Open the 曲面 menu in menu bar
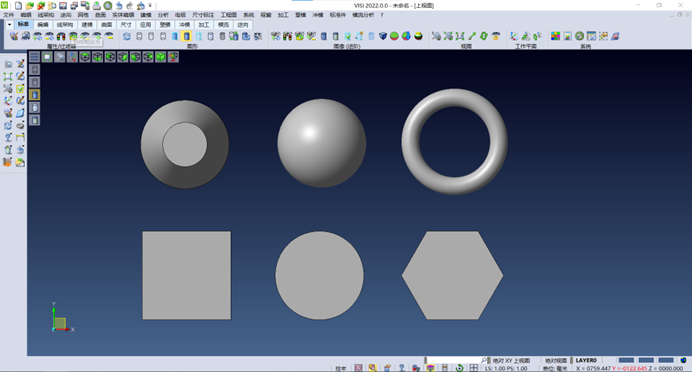Image resolution: width=692 pixels, height=372 pixels. pos(100,15)
